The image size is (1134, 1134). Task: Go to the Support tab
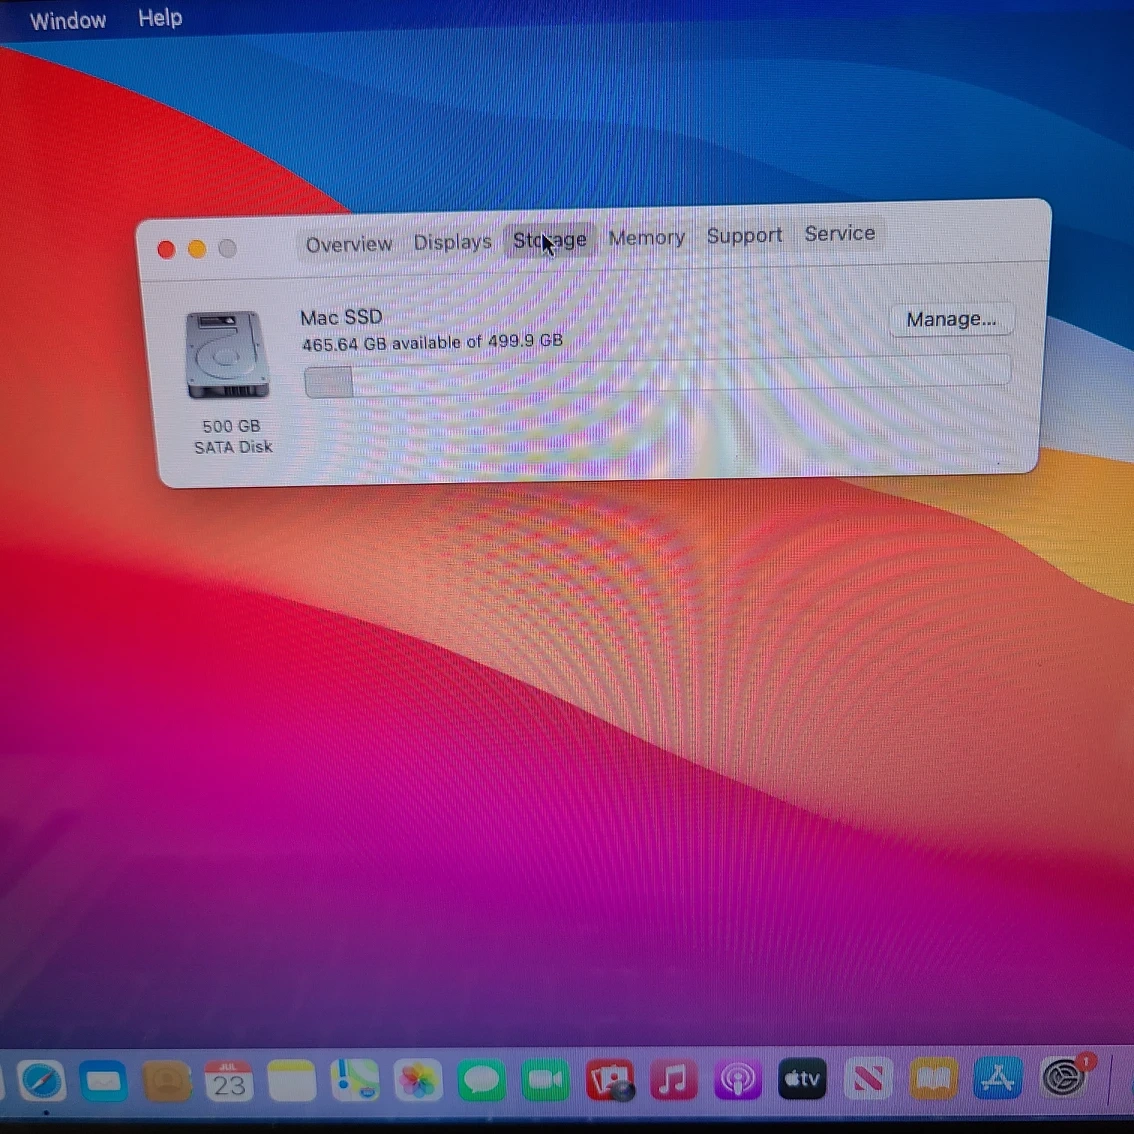click(x=744, y=235)
